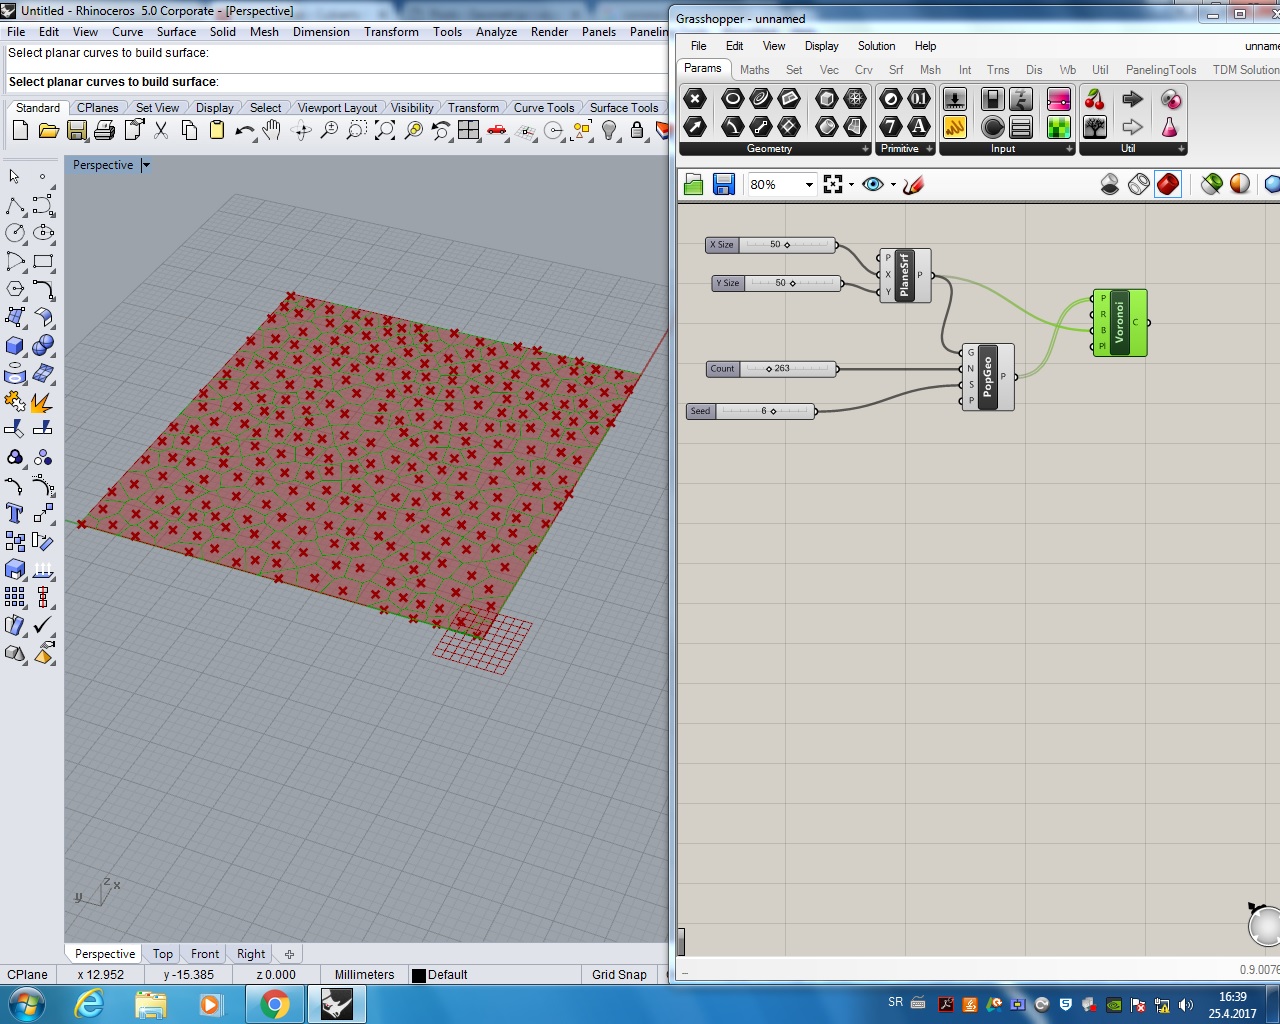Screen dimensions: 1280x1024
Task: Open the preview eye dropdown arrow in Grasshopper
Action: click(x=893, y=185)
